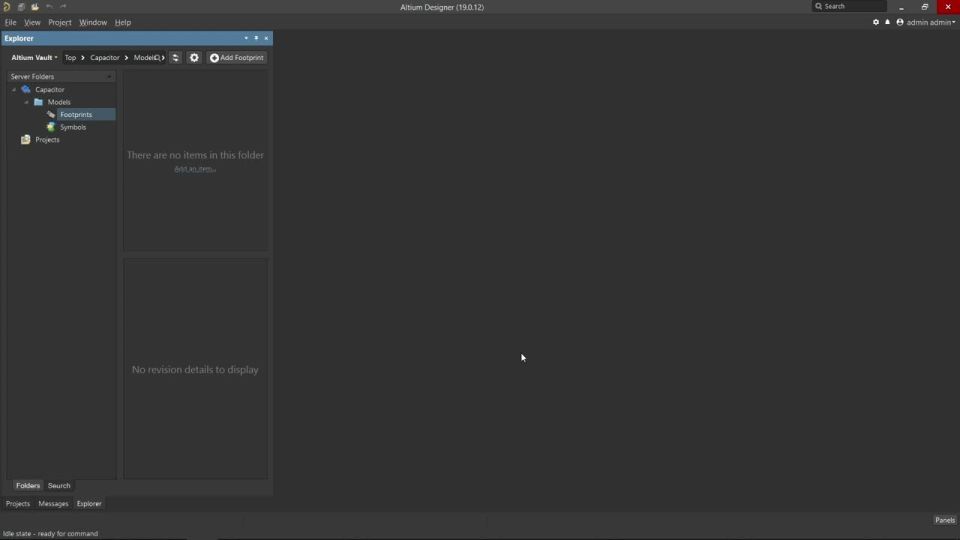Restore down the Altium Designer window

[924, 7]
